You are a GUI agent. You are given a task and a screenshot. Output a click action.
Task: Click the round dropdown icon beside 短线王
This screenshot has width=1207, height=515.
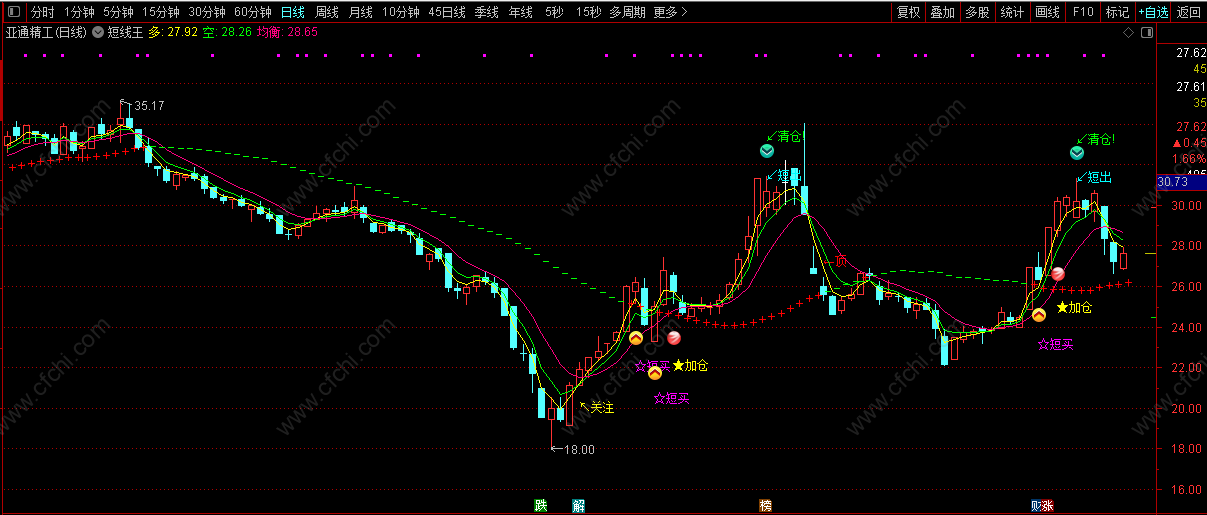coord(97,32)
